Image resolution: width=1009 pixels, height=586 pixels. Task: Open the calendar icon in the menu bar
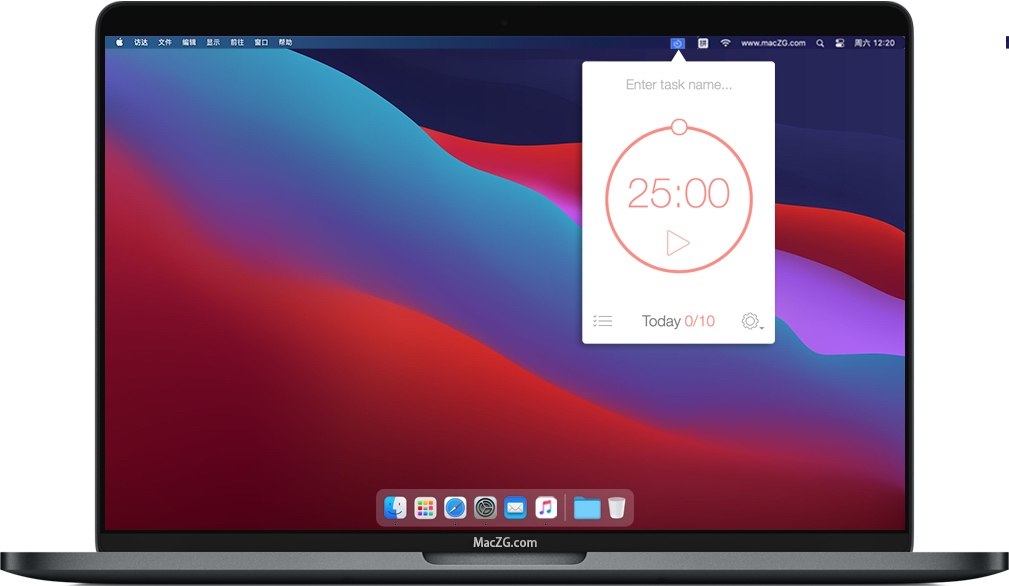[703, 43]
